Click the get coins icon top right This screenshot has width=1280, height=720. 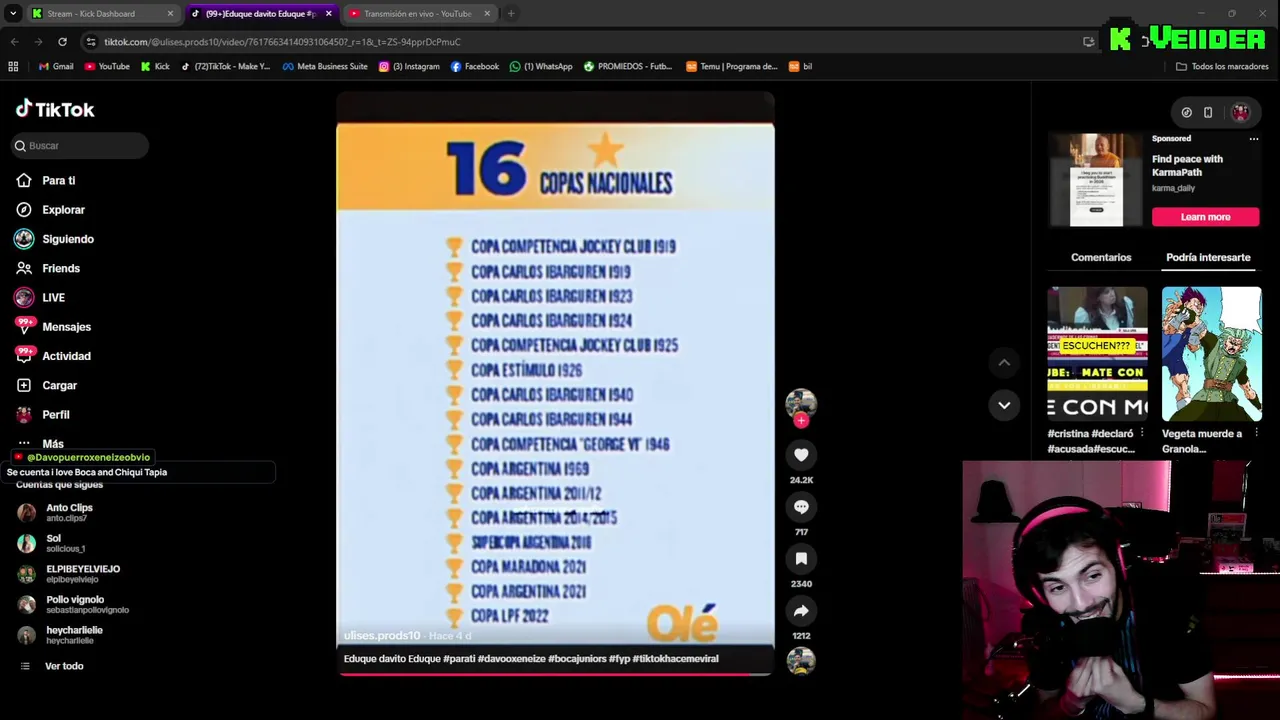click(1186, 113)
